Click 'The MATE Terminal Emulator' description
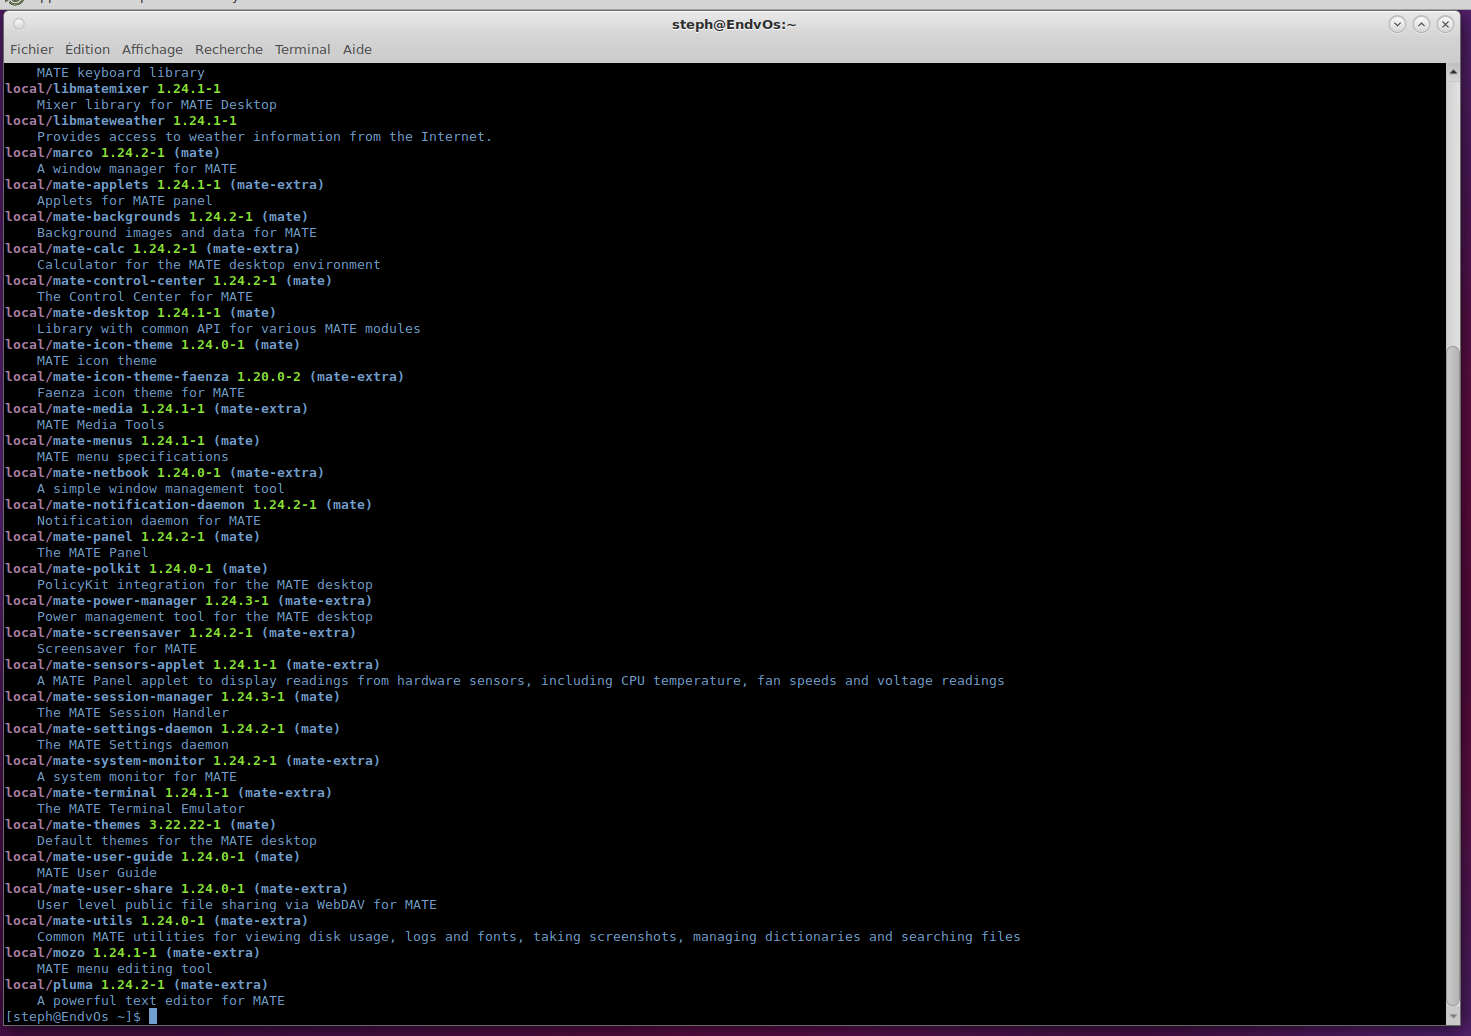 [141, 808]
